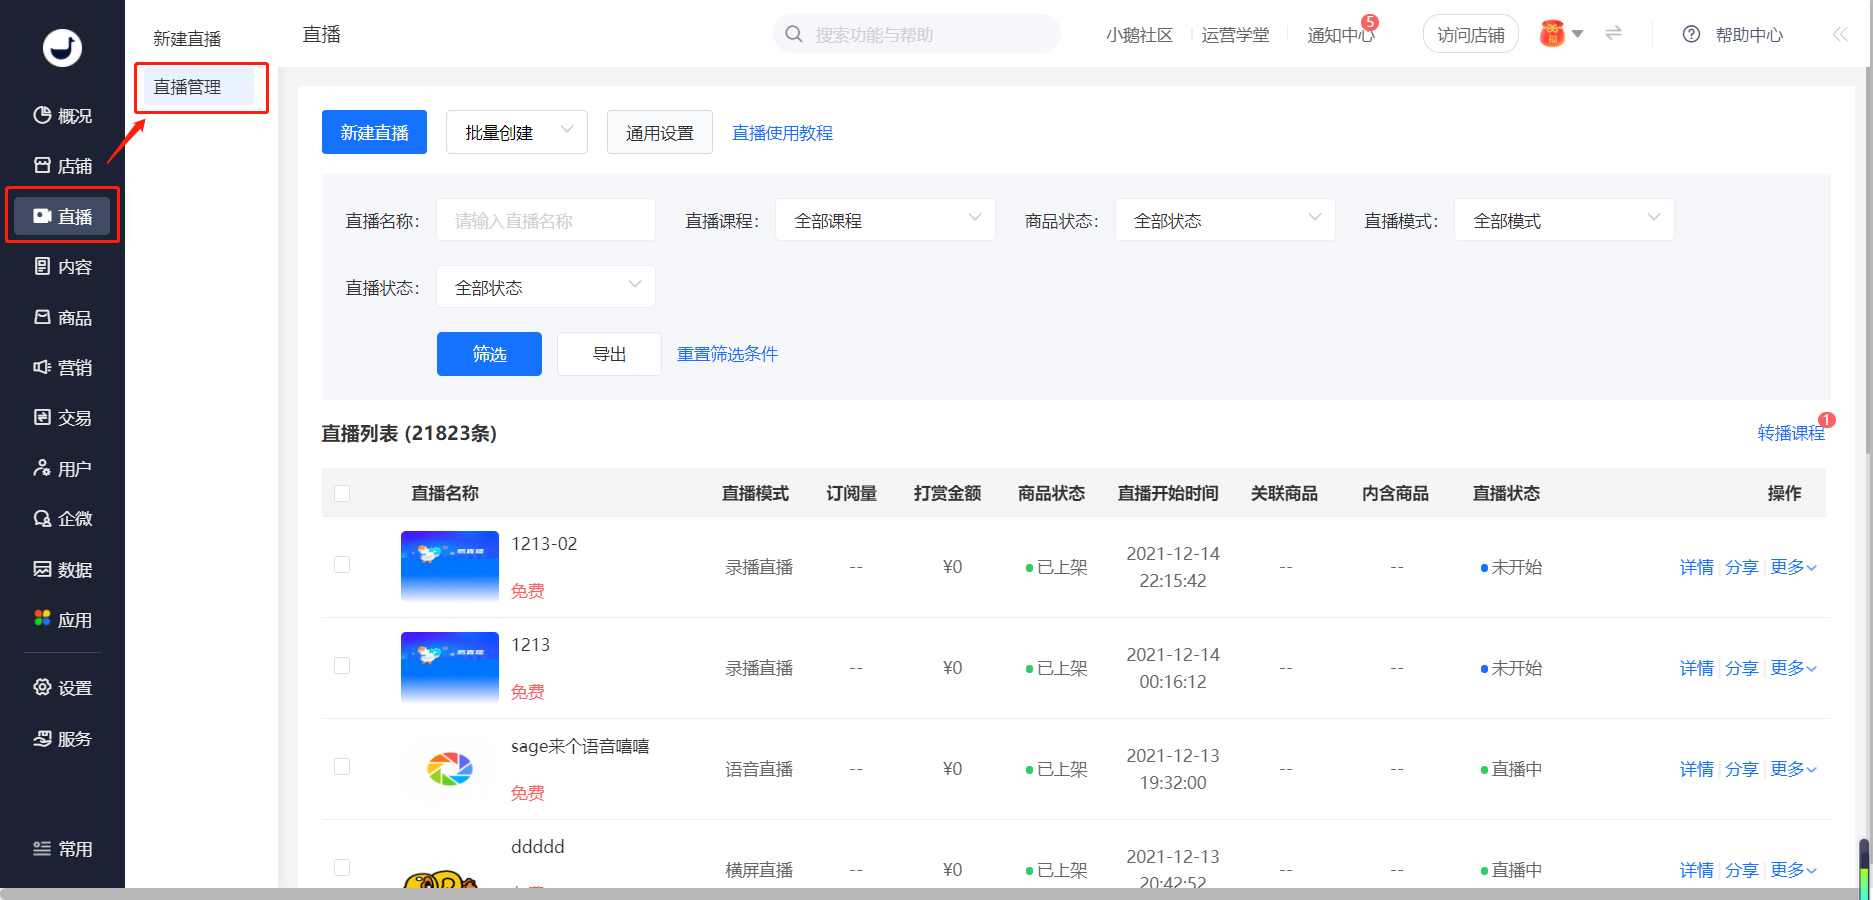Open the sage来个语音嘻嘻 thumbnail

coord(450,768)
